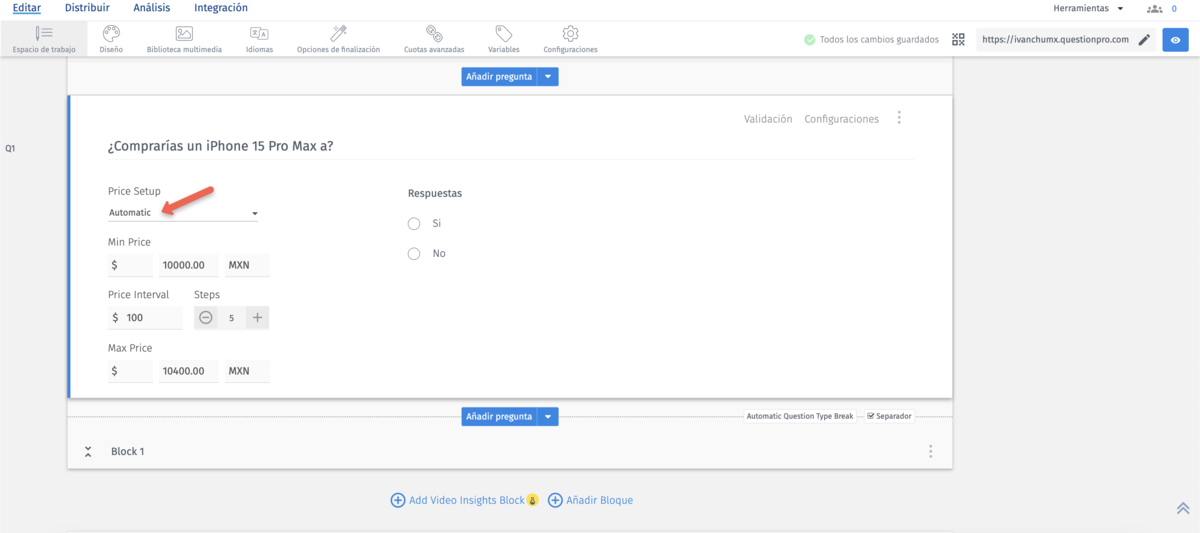
Task: Click the QR code icon
Action: pos(959,40)
